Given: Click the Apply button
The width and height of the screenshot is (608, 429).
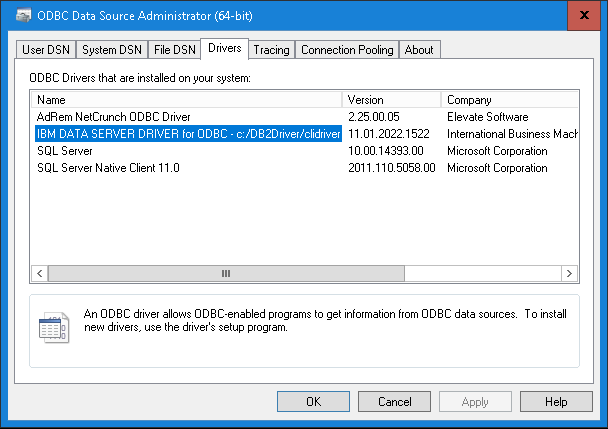Looking at the screenshot, I should click(475, 401).
